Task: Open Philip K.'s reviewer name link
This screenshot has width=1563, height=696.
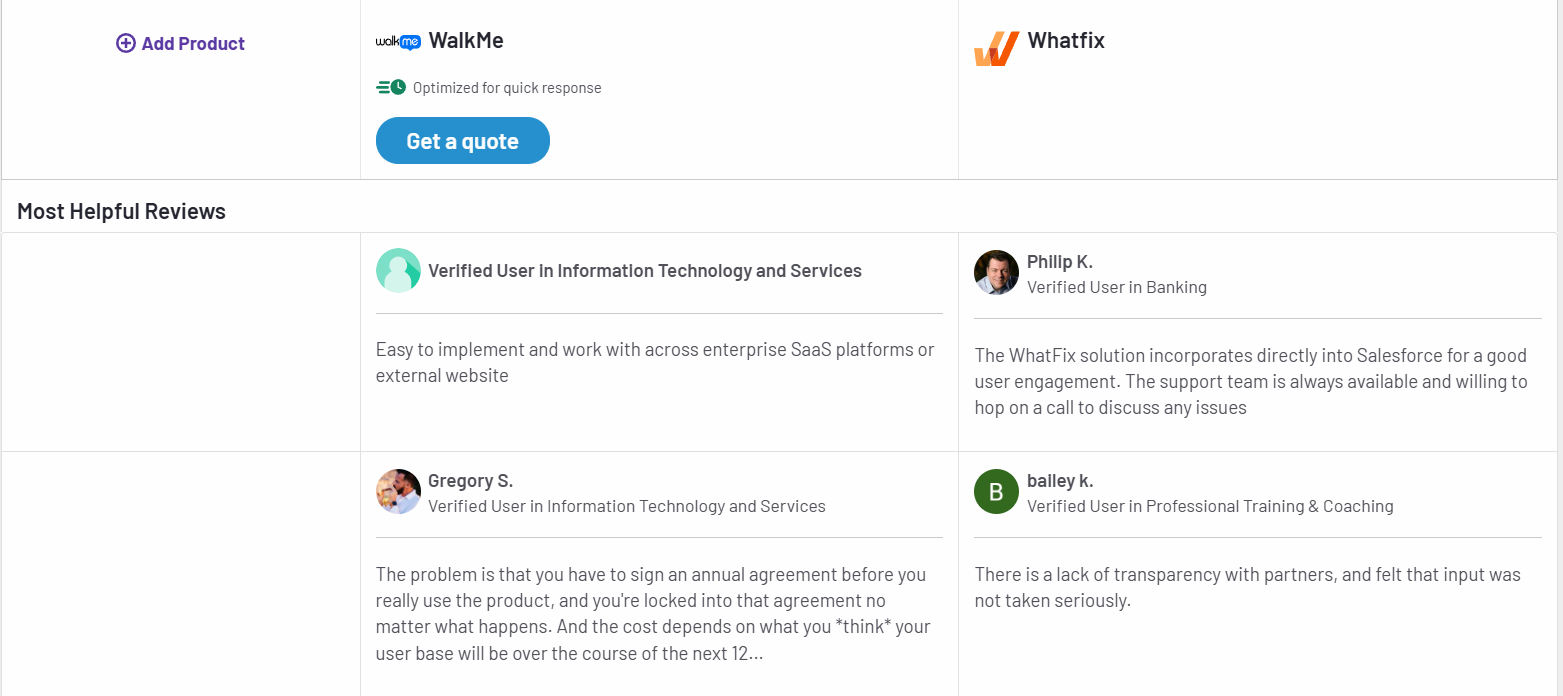Action: tap(1060, 261)
